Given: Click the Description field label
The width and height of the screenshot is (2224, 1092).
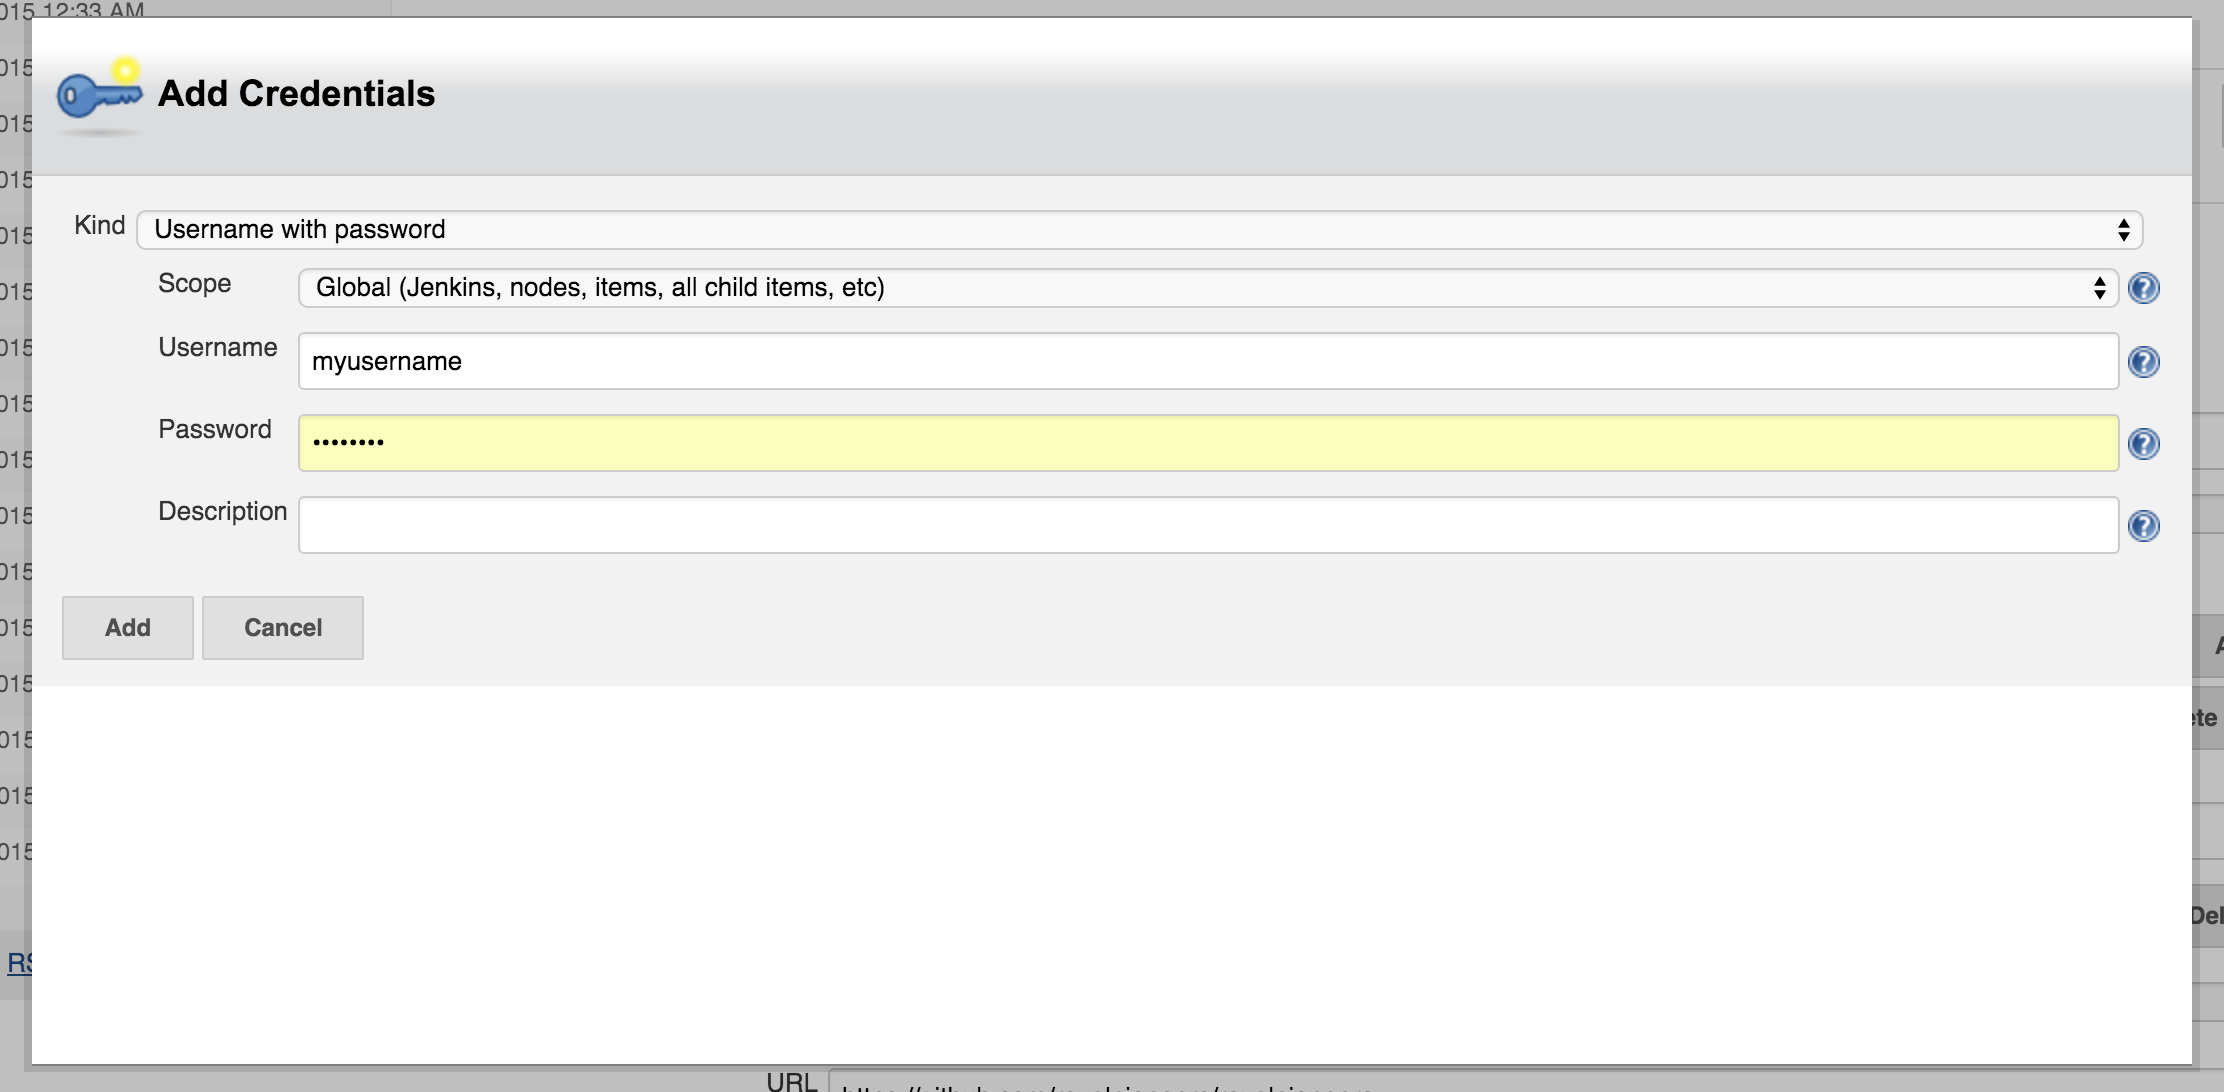Looking at the screenshot, I should pyautogui.click(x=222, y=512).
